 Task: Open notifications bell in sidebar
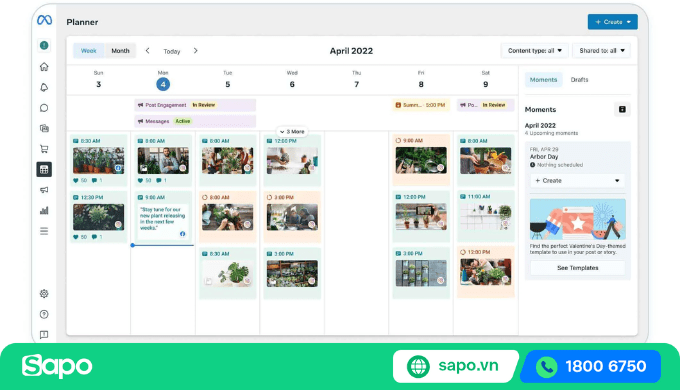(x=44, y=88)
